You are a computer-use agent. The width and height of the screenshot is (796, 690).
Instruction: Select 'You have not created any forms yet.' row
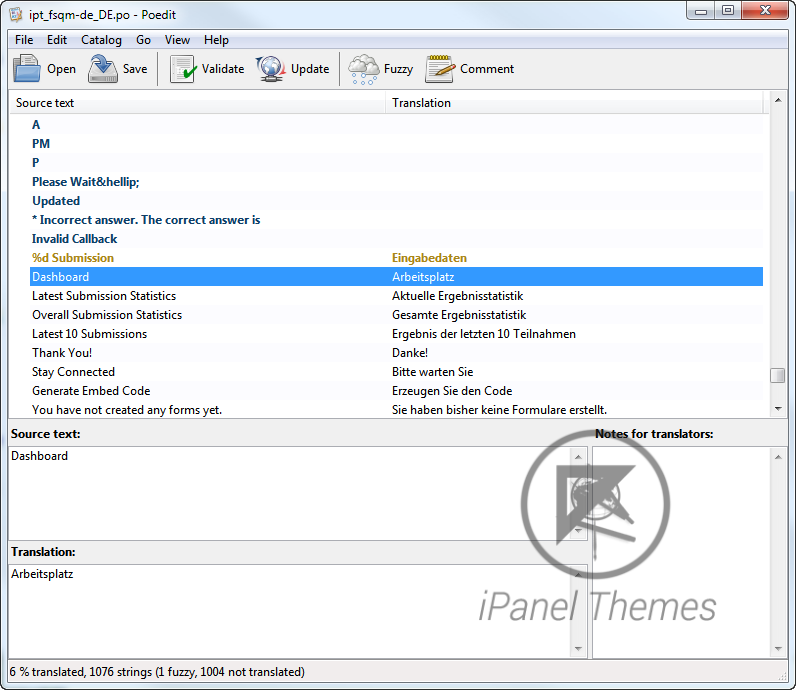[x=396, y=409]
